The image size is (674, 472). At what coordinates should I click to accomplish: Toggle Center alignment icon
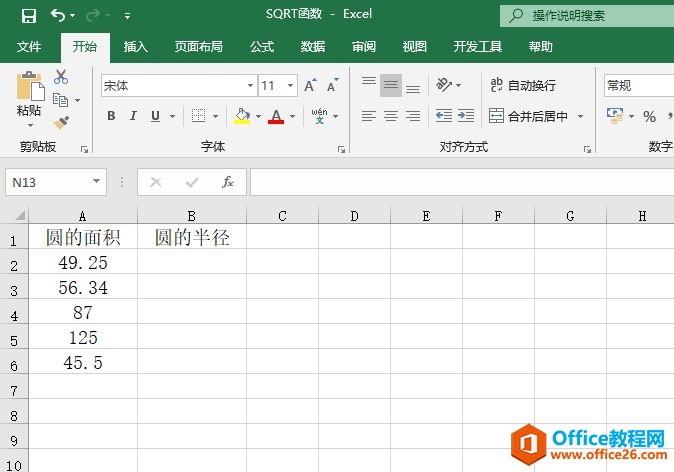(391, 116)
